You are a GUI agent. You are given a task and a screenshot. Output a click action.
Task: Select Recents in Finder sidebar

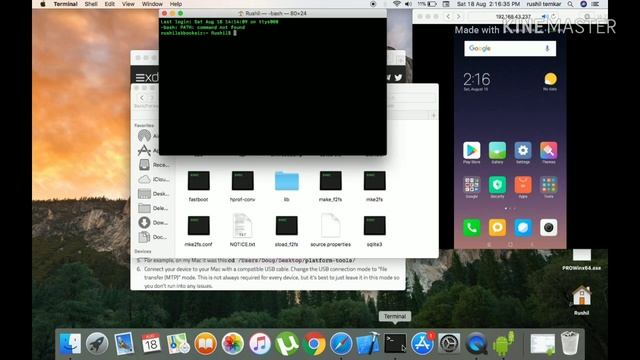coord(153,164)
